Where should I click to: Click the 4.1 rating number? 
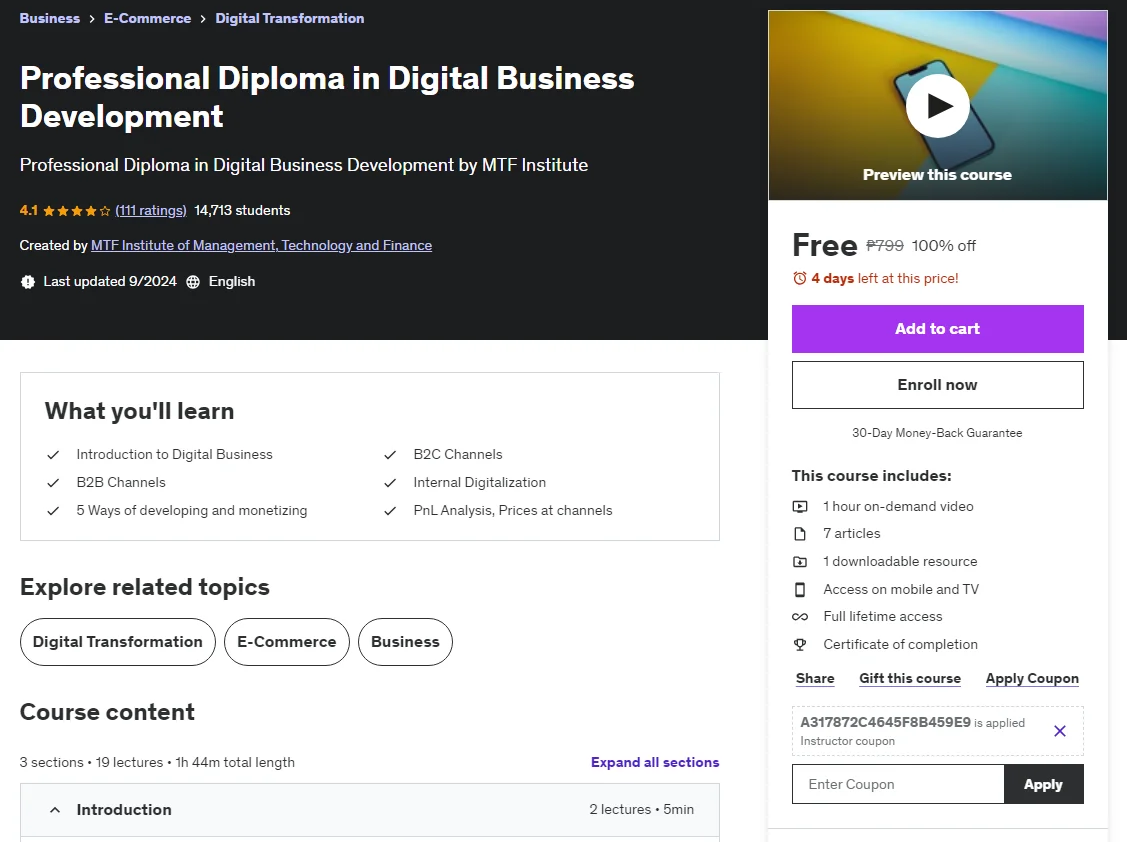click(x=29, y=211)
